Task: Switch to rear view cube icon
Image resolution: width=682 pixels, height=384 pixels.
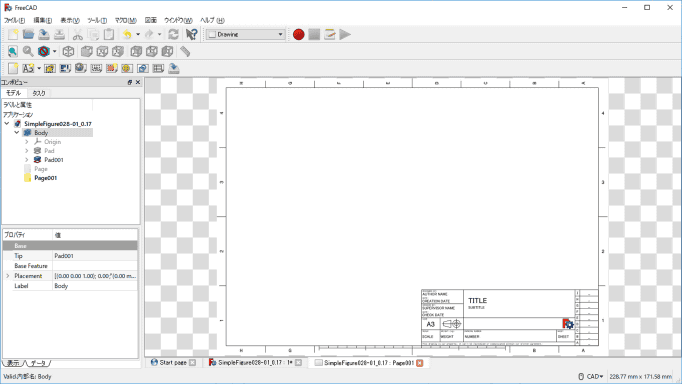Action: [136, 51]
